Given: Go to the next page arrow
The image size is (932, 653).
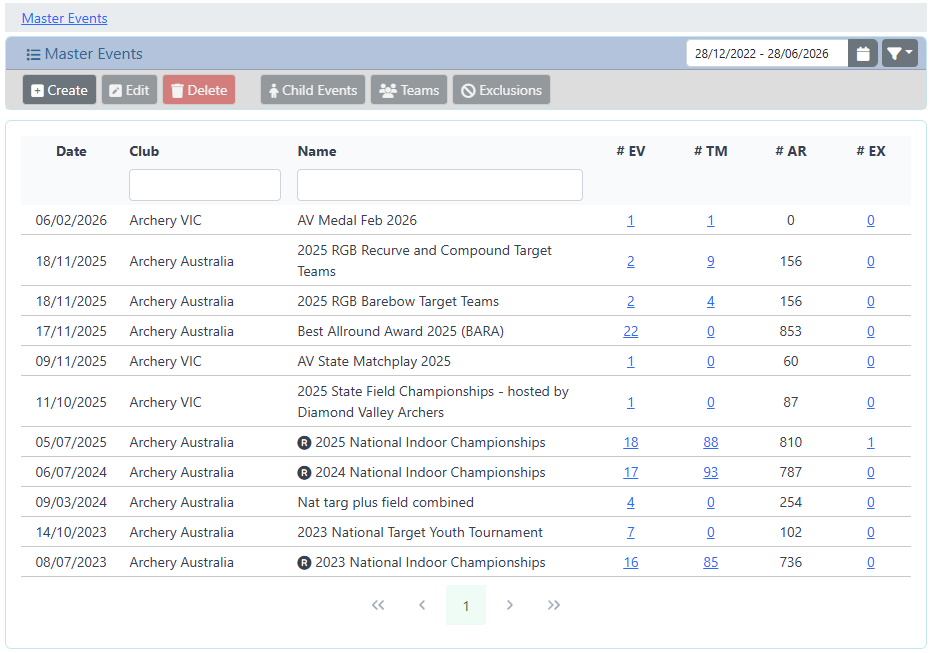Looking at the screenshot, I should point(510,605).
